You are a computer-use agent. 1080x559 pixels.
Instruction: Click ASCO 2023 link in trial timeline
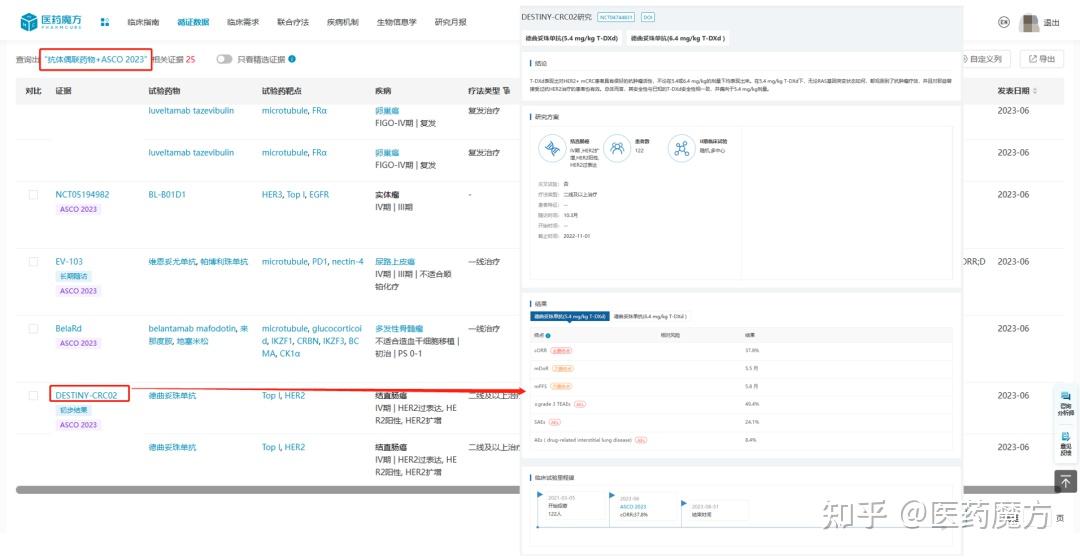[633, 507]
